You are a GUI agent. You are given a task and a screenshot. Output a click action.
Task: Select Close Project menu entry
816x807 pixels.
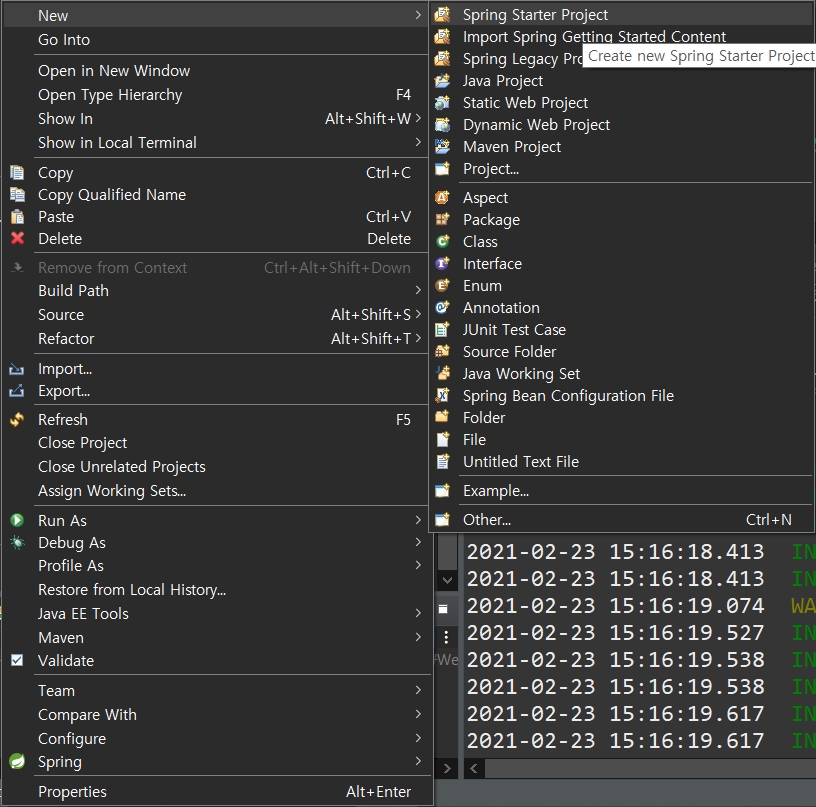215,443
